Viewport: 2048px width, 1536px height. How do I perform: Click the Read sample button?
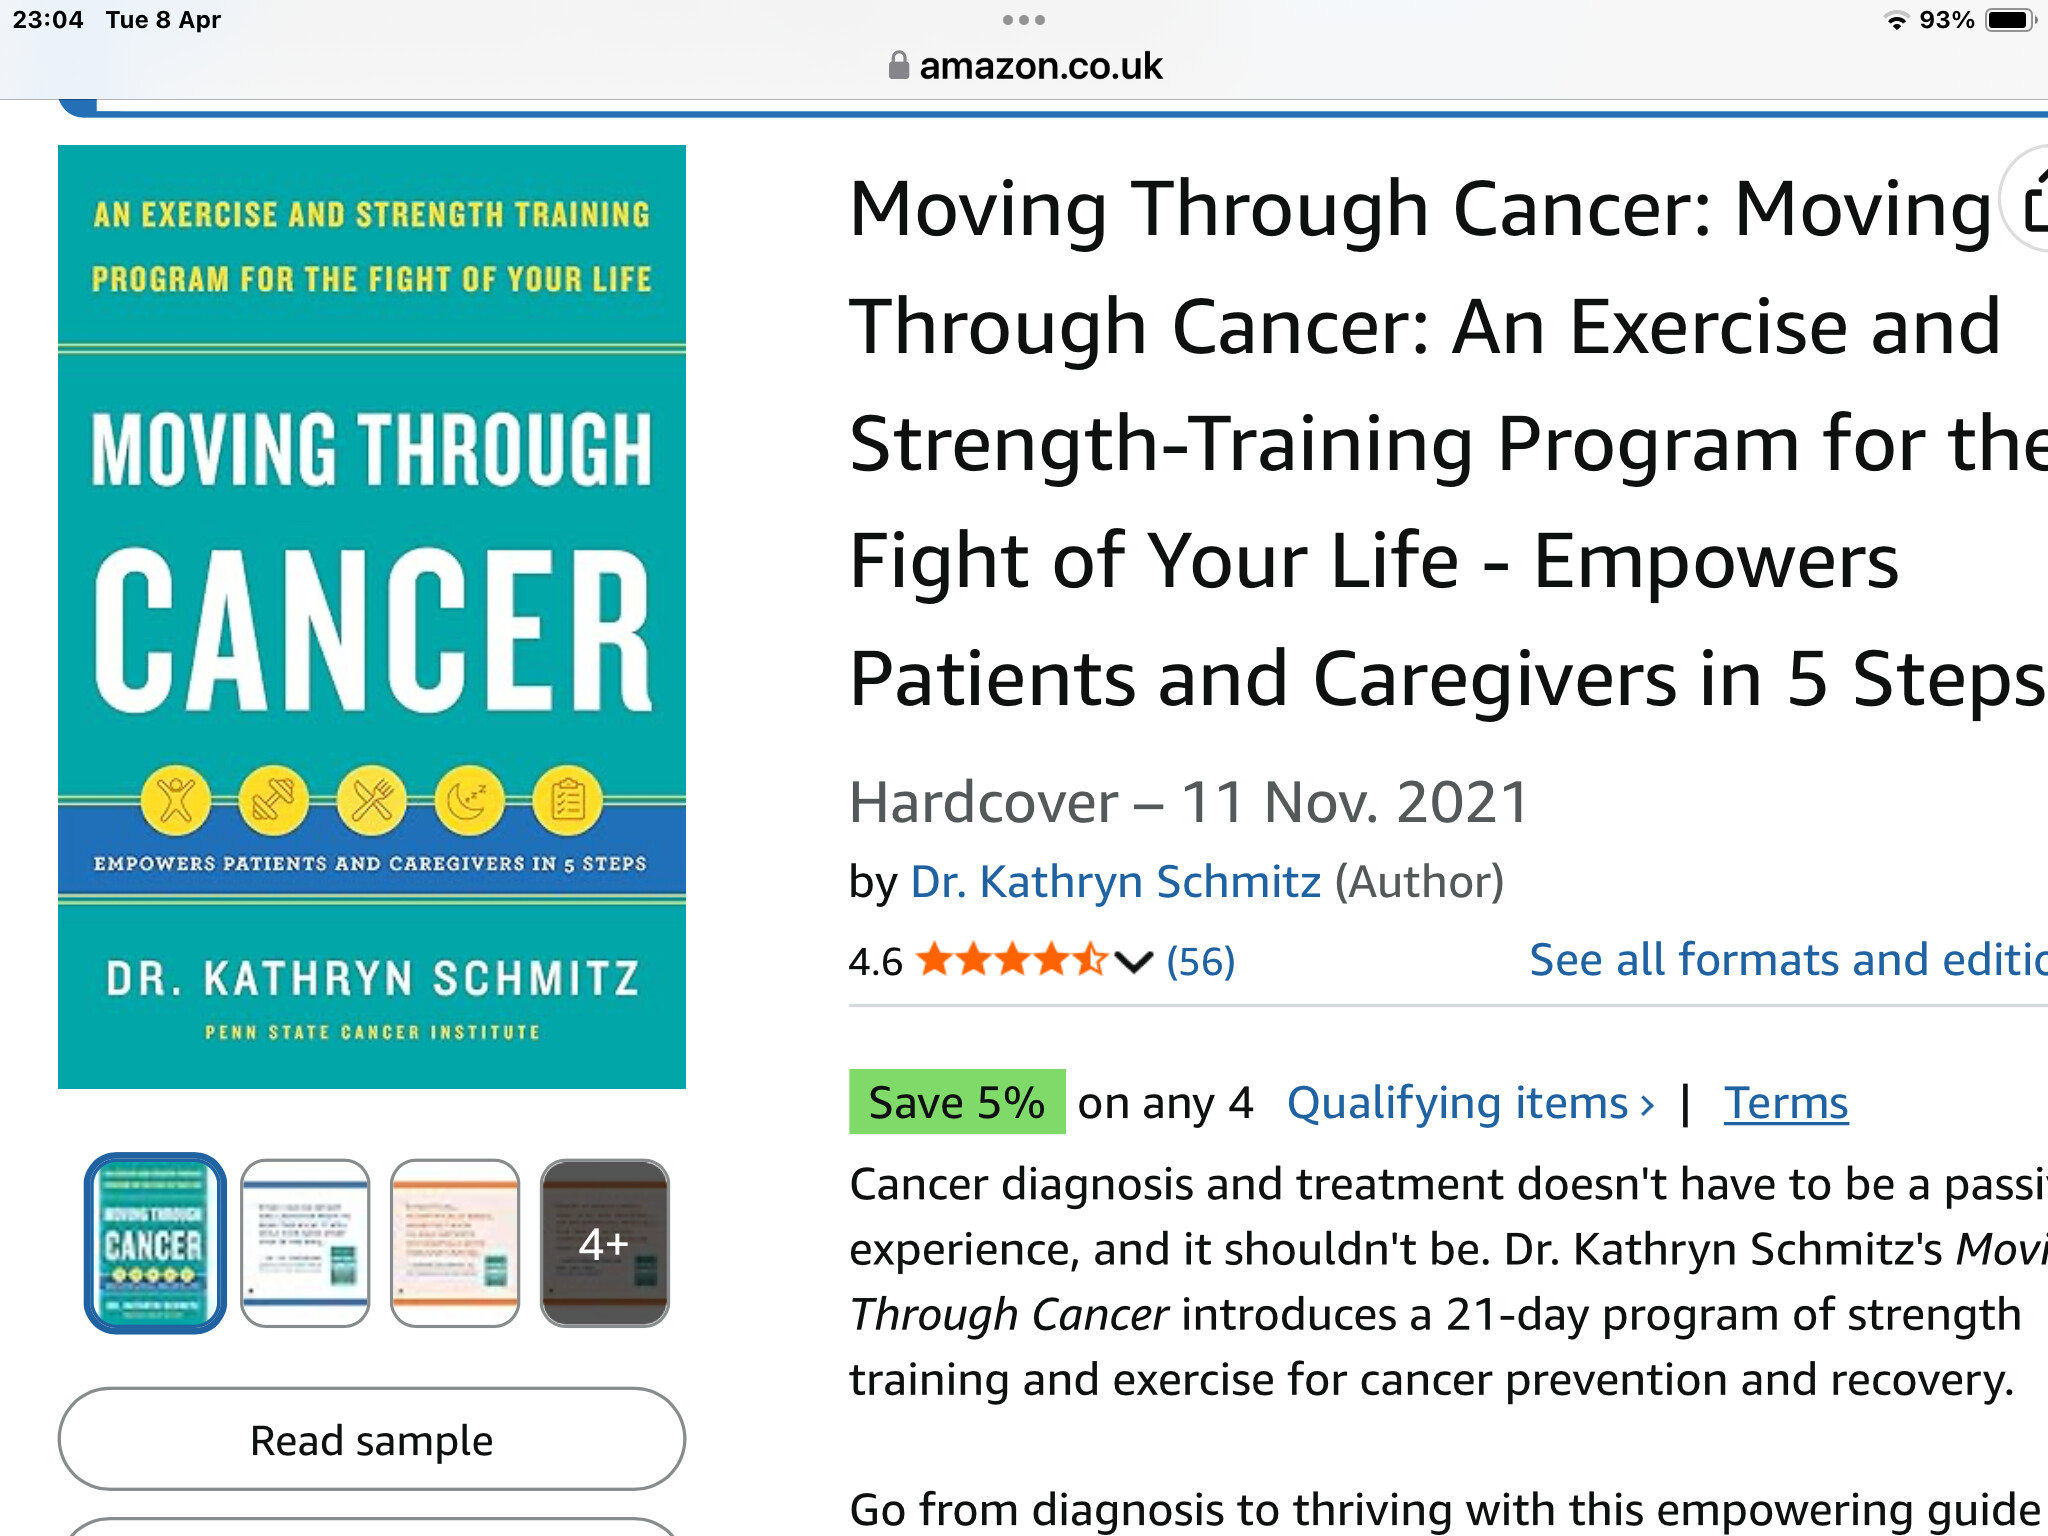372,1439
